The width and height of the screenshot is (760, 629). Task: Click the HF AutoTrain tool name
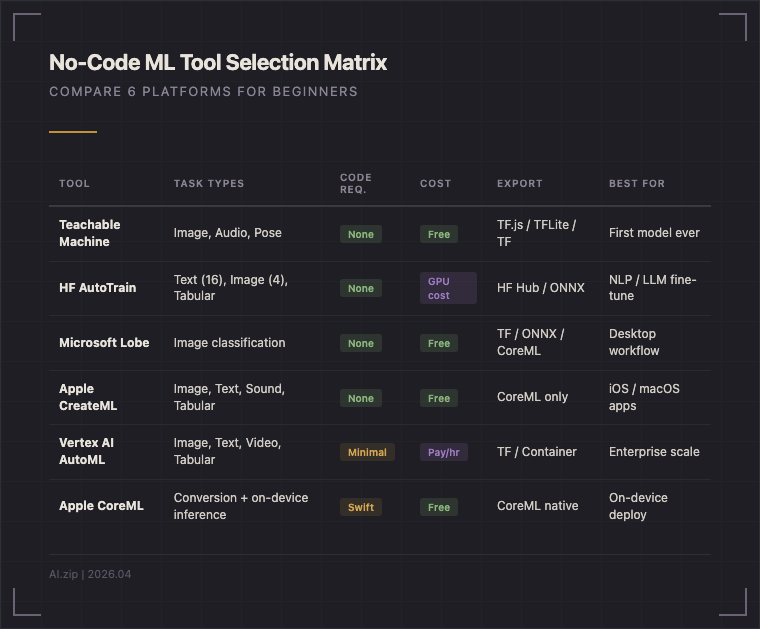[97, 288]
